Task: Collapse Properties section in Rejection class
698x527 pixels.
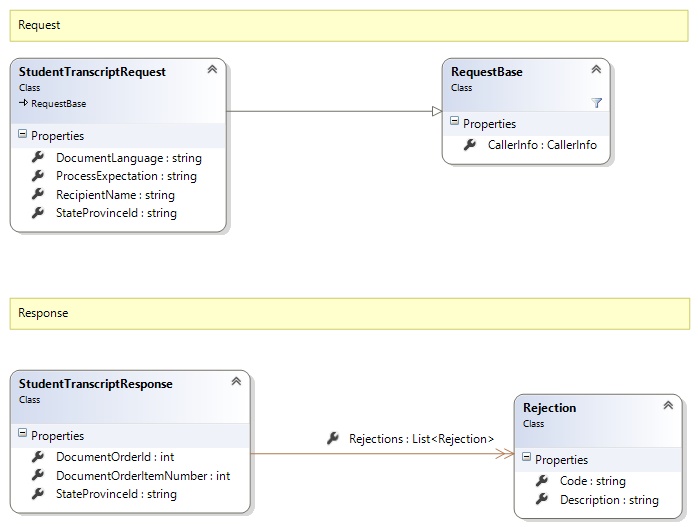Action: click(x=526, y=459)
